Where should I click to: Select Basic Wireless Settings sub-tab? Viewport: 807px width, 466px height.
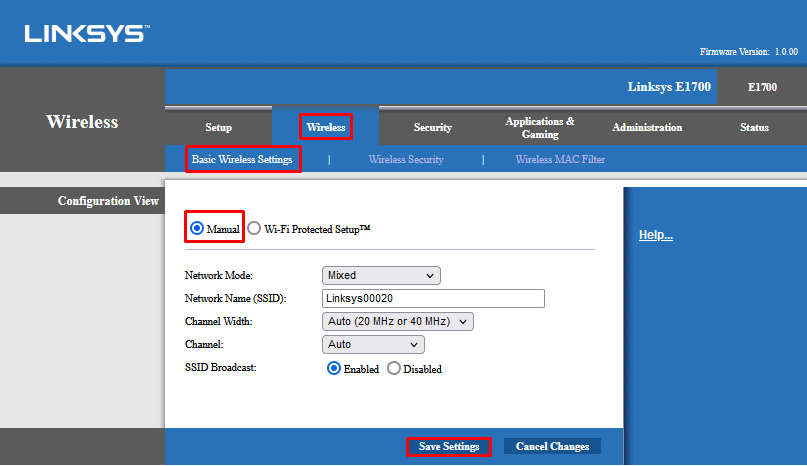click(243, 159)
